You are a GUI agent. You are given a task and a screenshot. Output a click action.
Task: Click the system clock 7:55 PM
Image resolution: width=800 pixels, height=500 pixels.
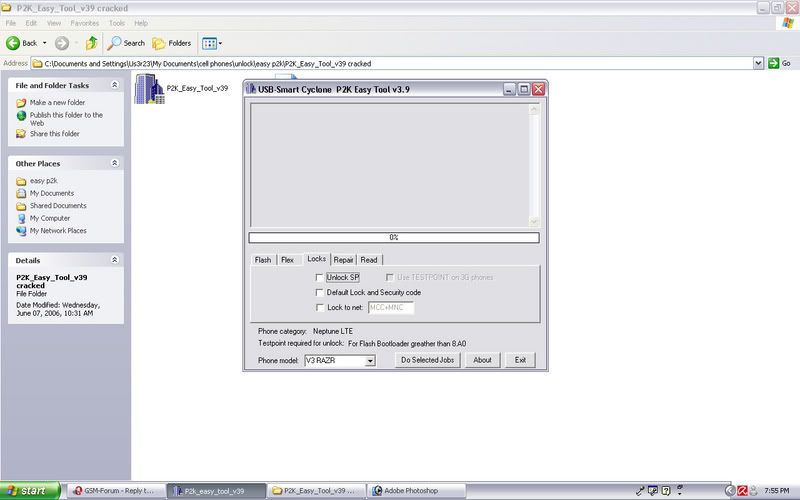point(777,491)
